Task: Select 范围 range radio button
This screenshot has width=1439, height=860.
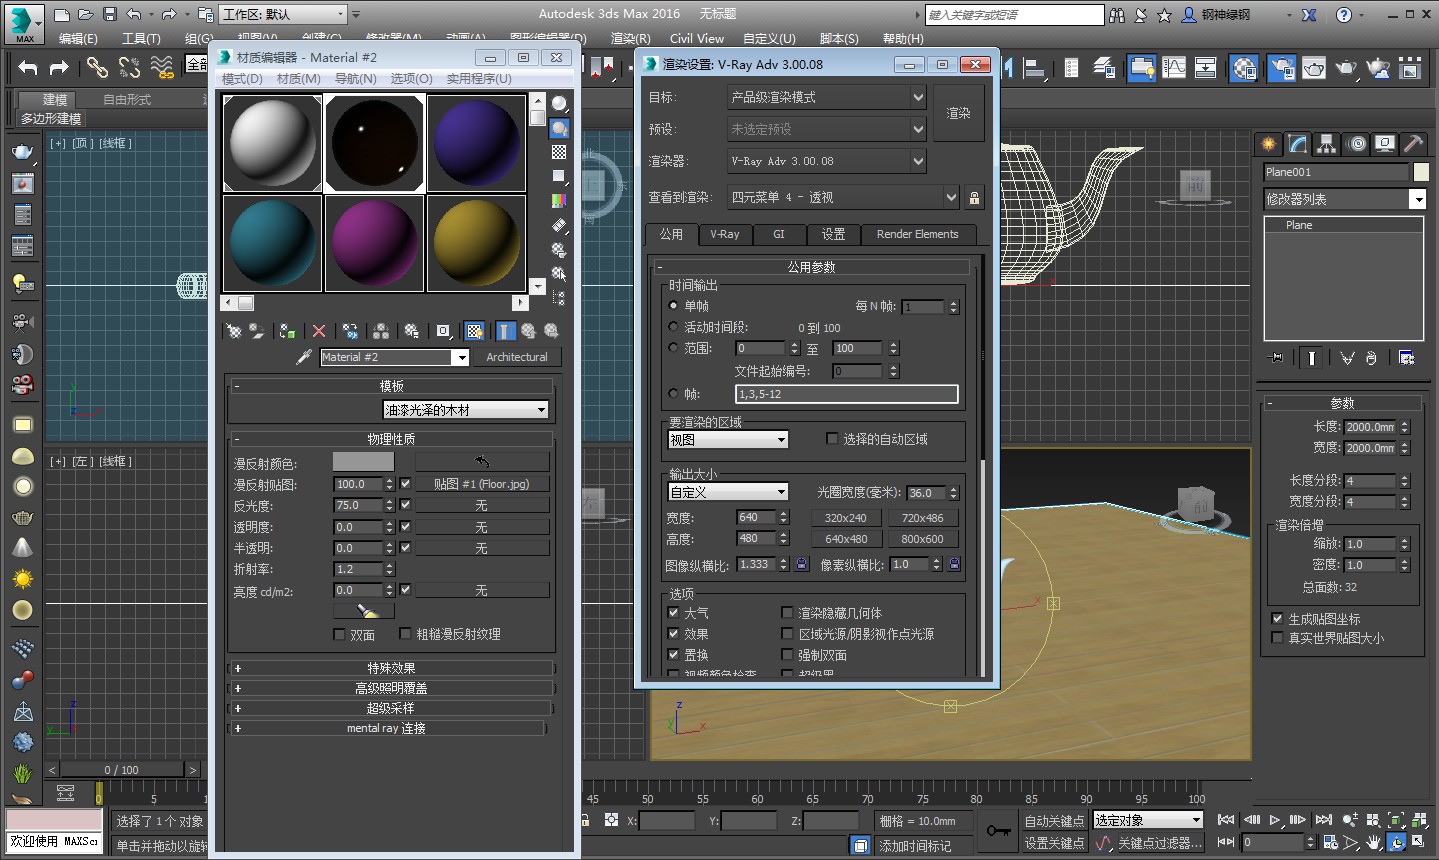Action: 673,348
